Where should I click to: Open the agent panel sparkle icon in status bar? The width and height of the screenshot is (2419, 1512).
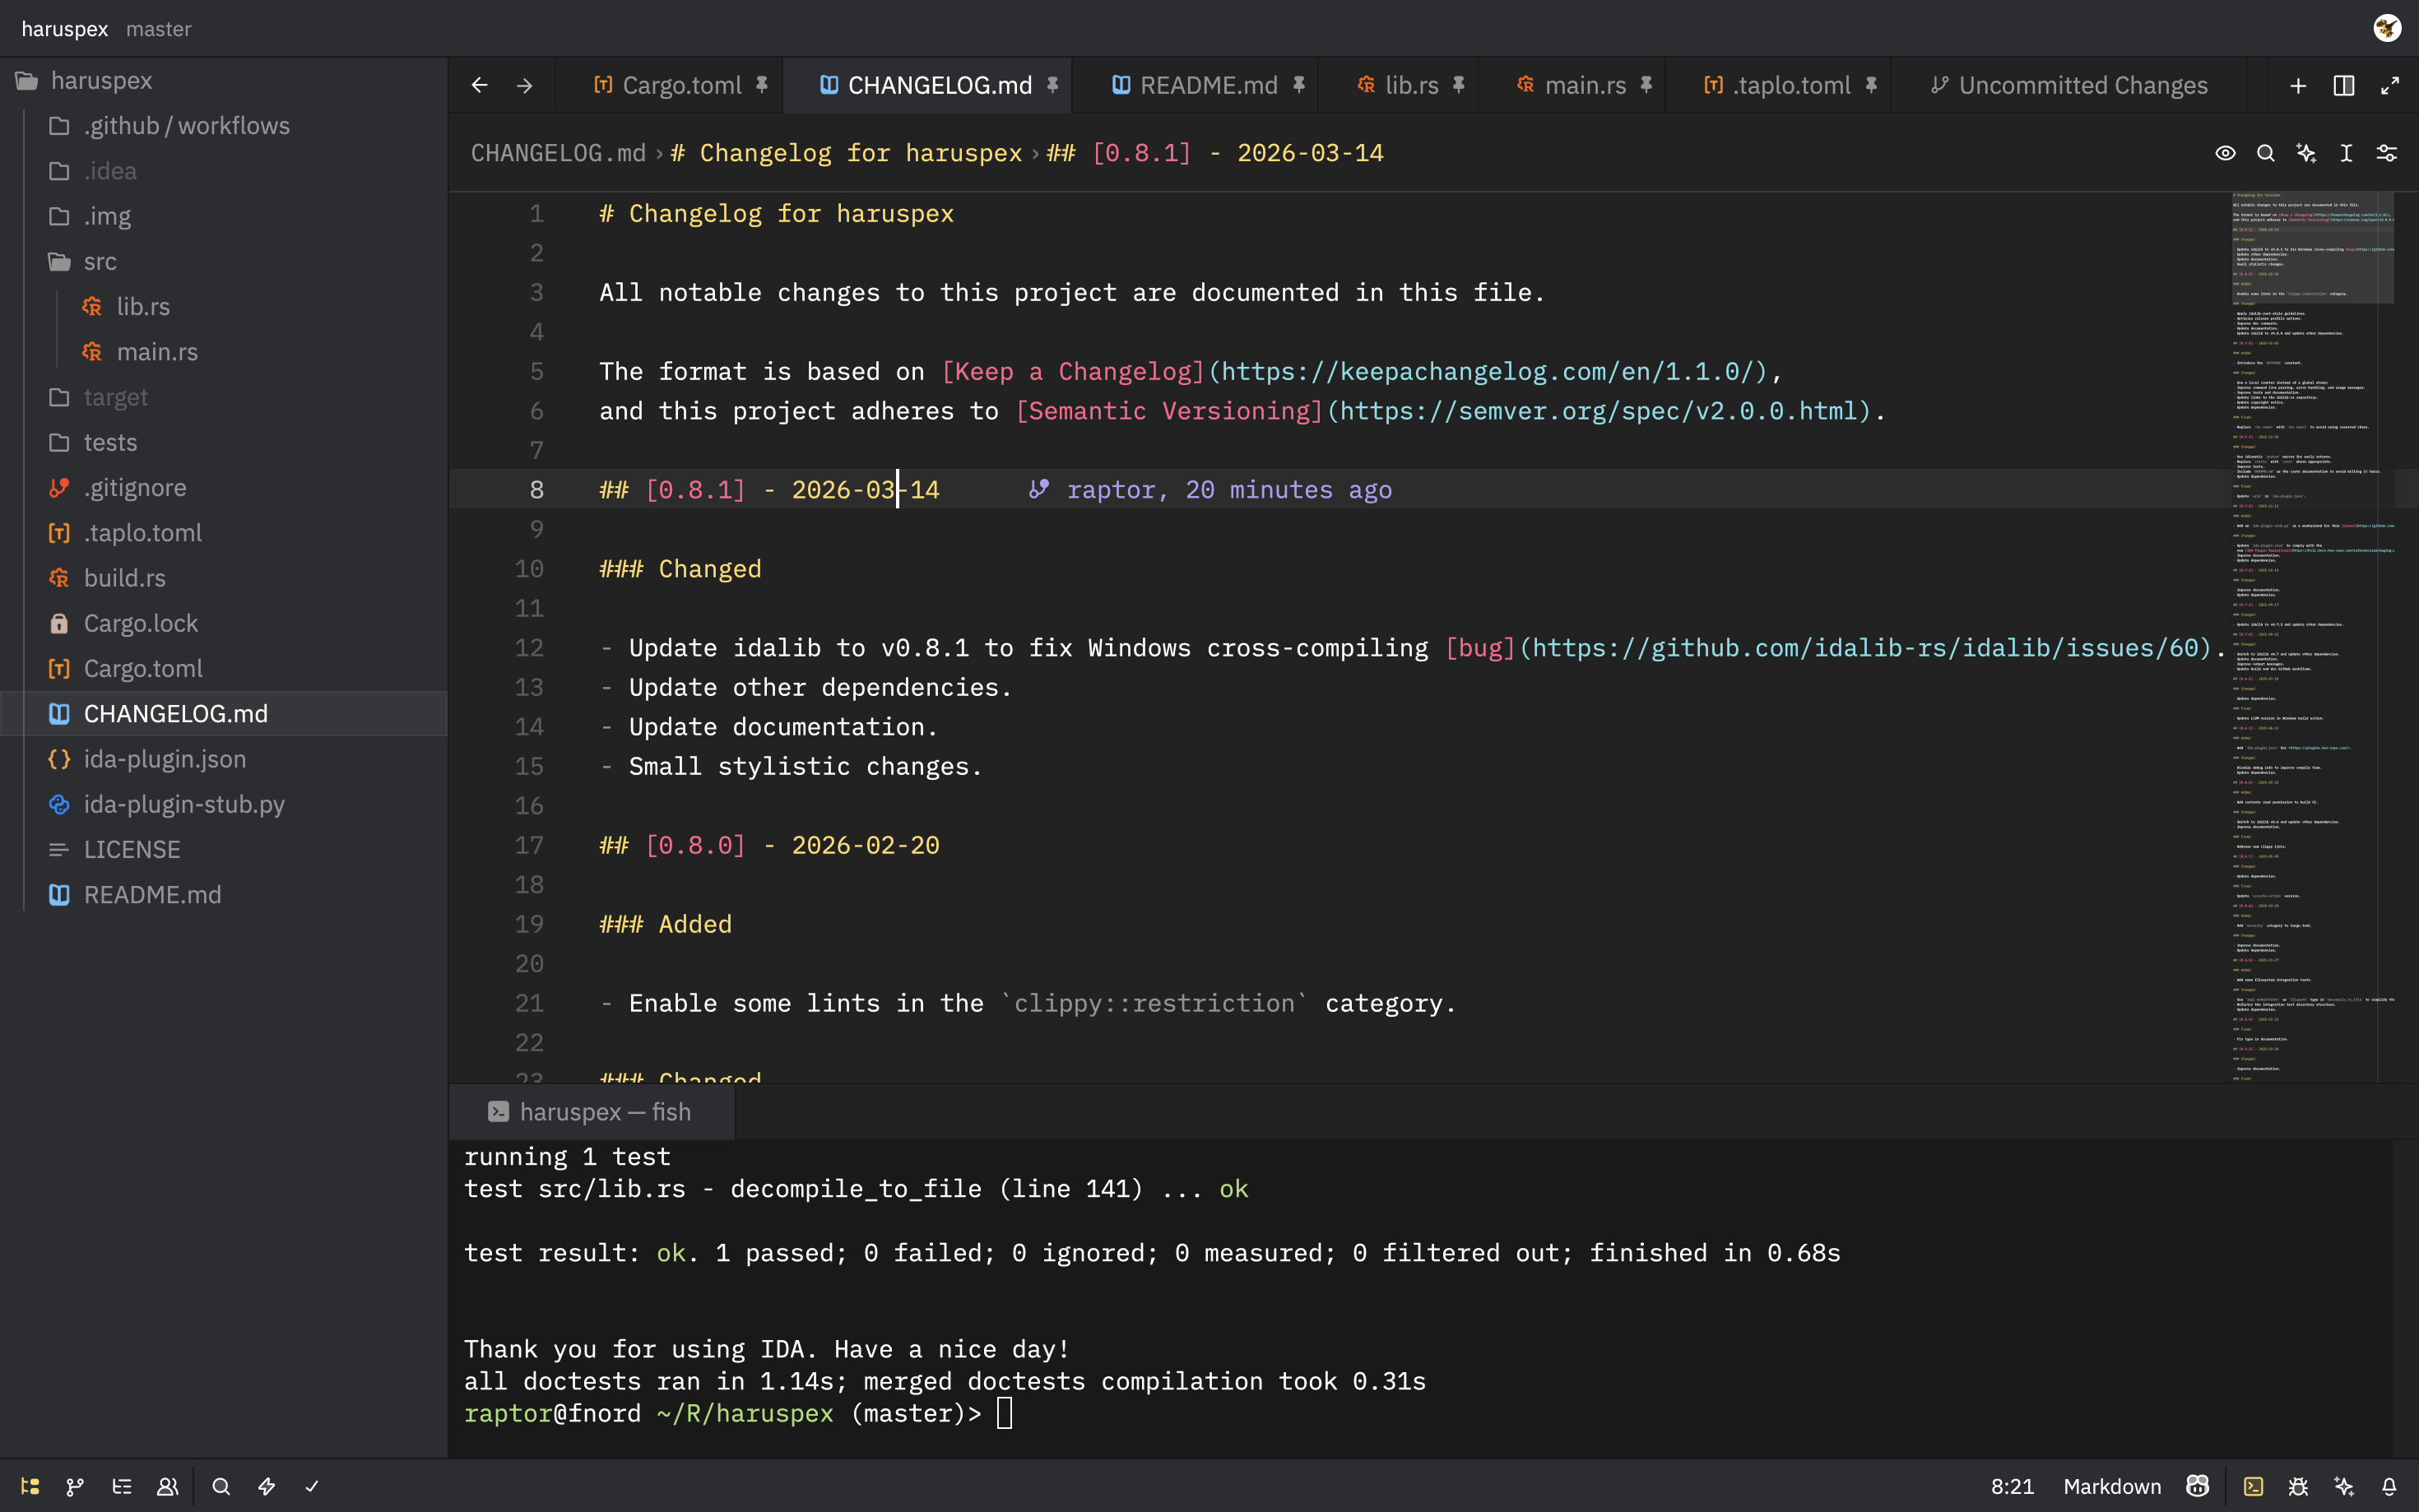pyautogui.click(x=2344, y=1487)
